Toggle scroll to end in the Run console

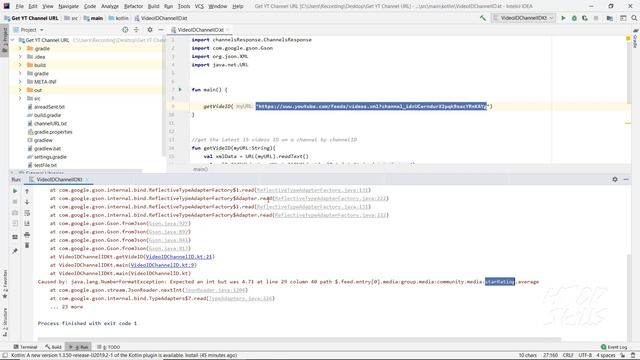click(x=27, y=224)
